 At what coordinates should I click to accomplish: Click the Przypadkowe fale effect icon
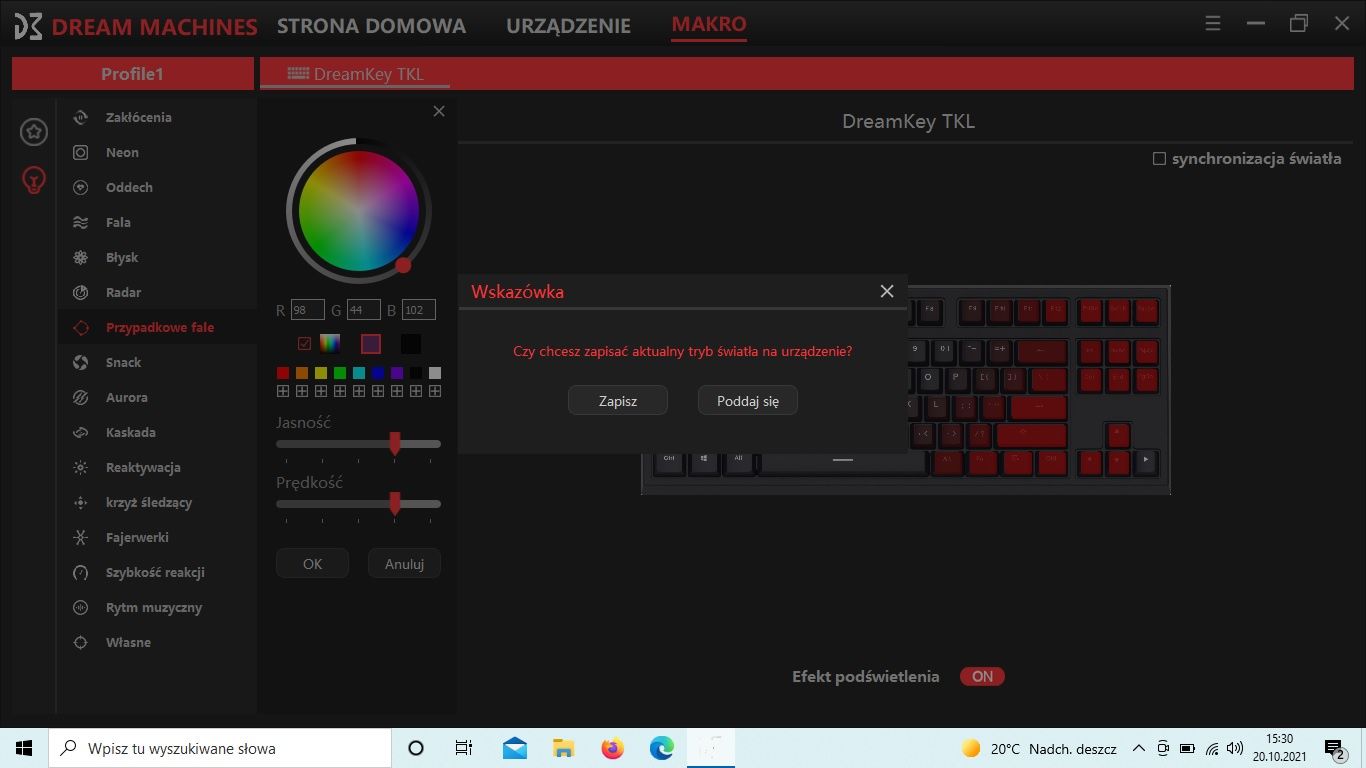(x=81, y=327)
